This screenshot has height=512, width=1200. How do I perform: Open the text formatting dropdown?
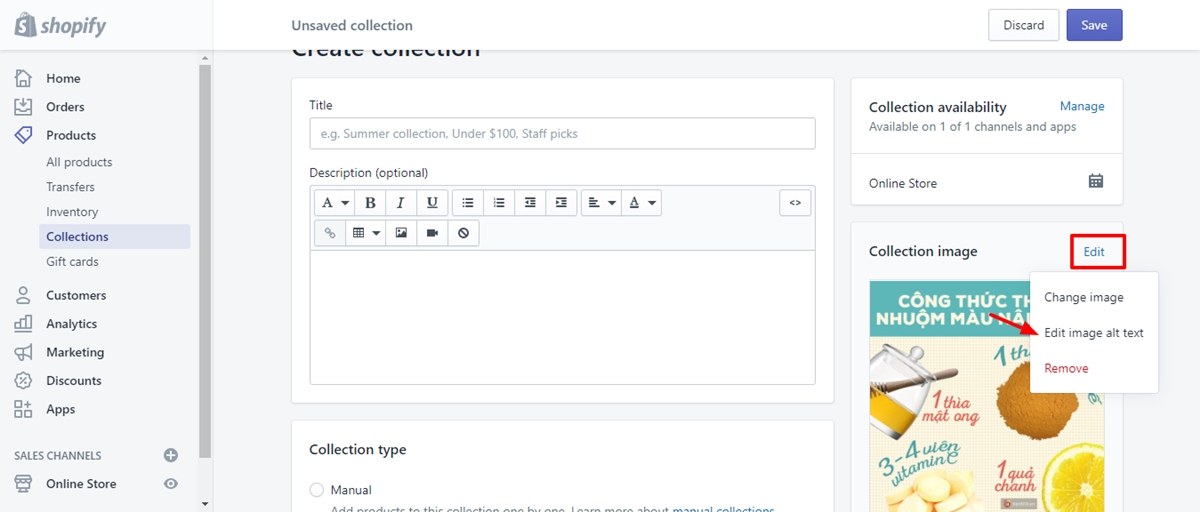(333, 203)
